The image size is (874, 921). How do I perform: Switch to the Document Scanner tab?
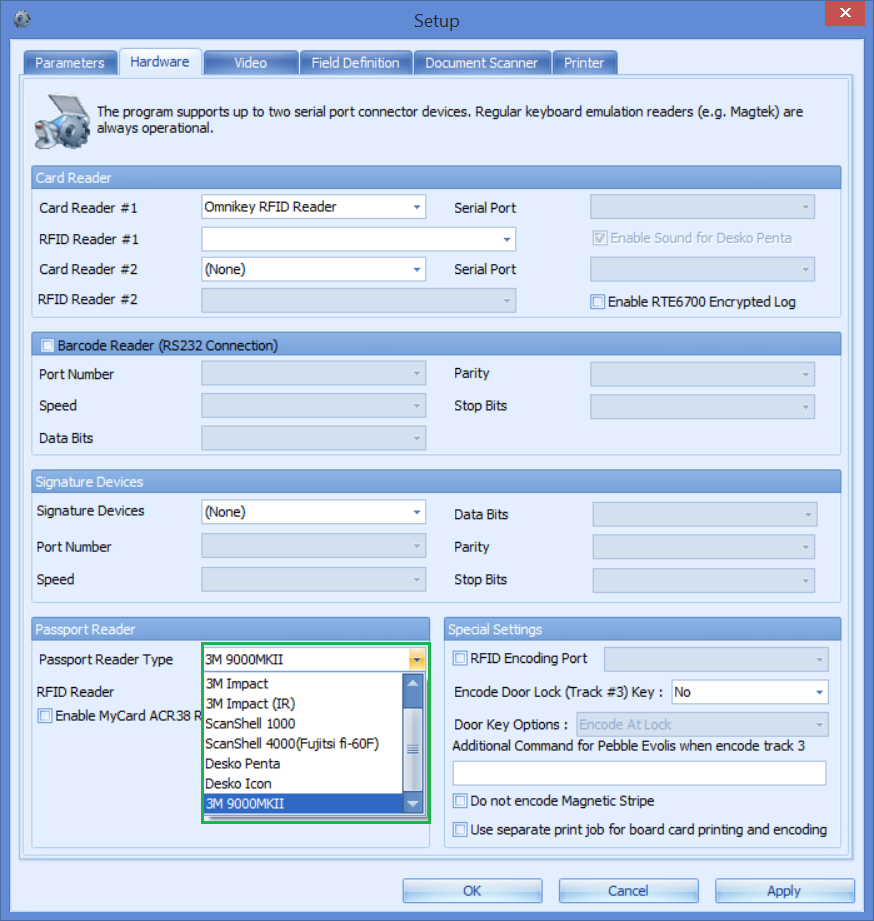point(482,61)
